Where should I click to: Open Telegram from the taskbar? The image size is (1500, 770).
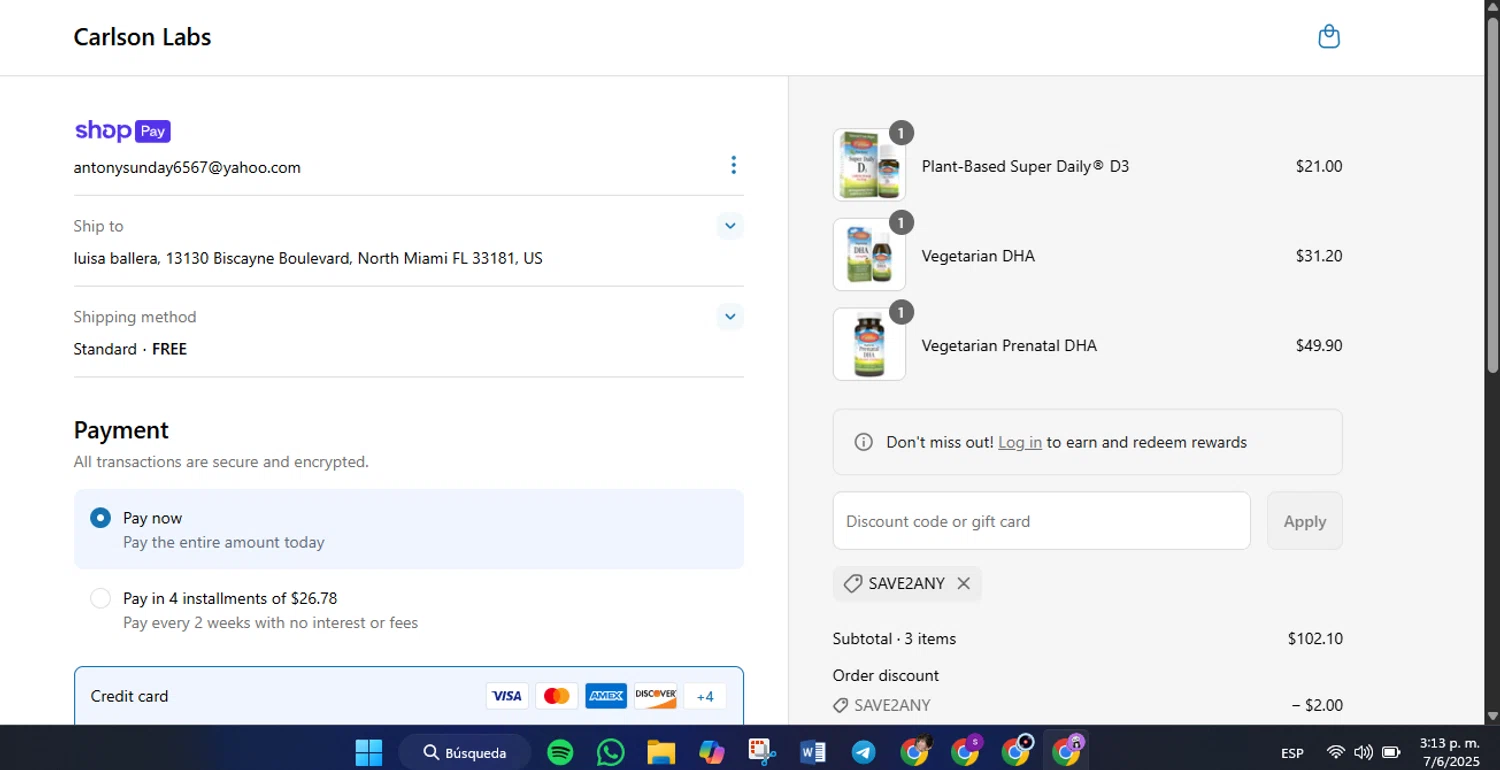863,752
